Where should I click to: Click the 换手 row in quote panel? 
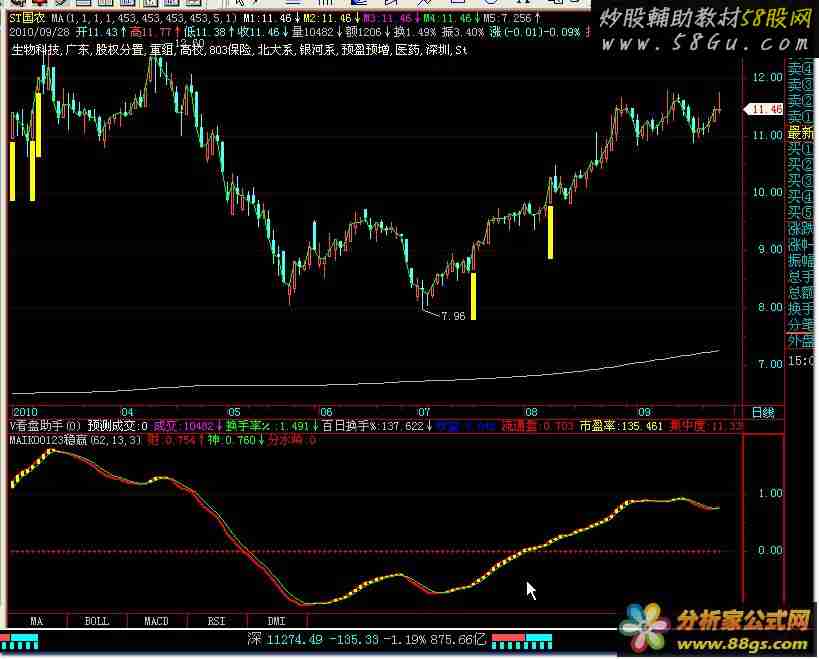tap(801, 308)
